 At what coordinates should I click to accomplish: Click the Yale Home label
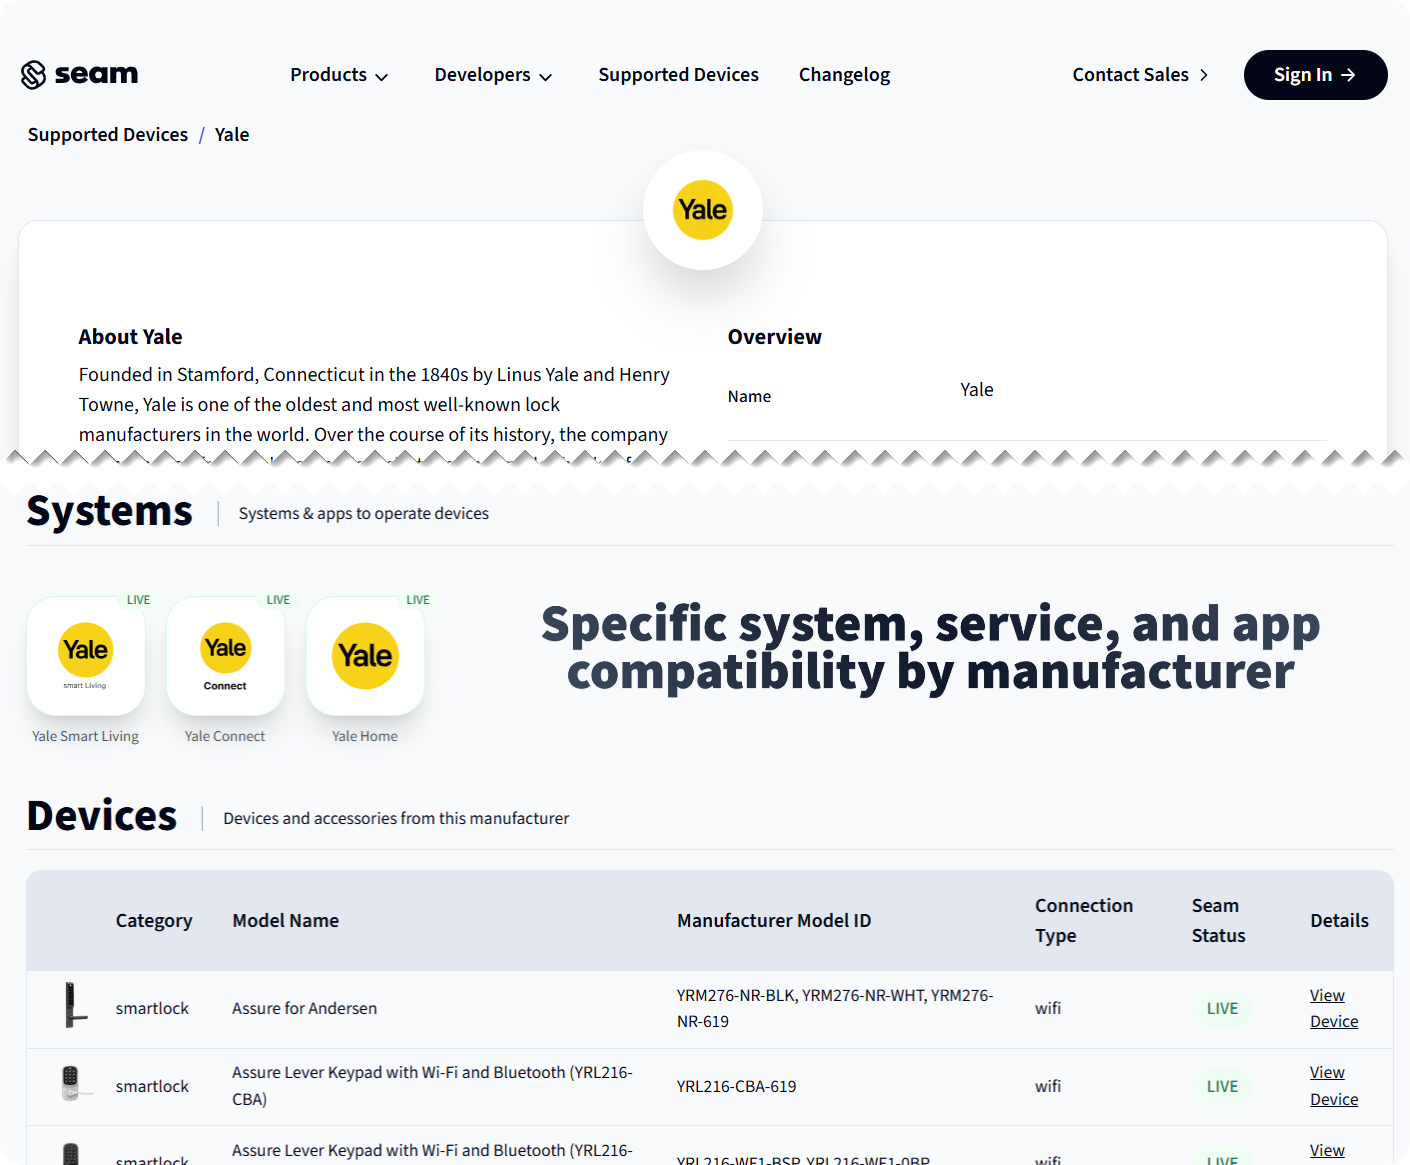(x=365, y=736)
